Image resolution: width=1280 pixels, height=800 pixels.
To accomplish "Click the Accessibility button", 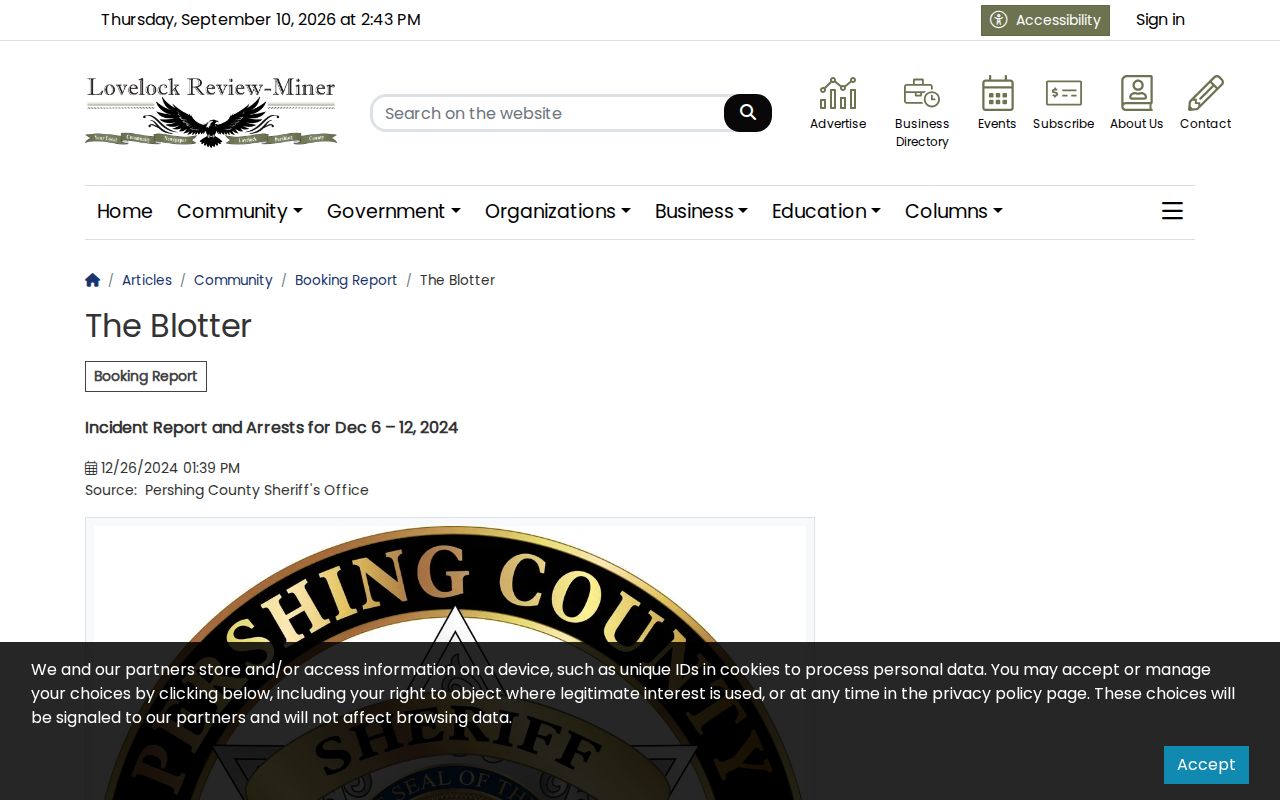I will click(x=1045, y=20).
